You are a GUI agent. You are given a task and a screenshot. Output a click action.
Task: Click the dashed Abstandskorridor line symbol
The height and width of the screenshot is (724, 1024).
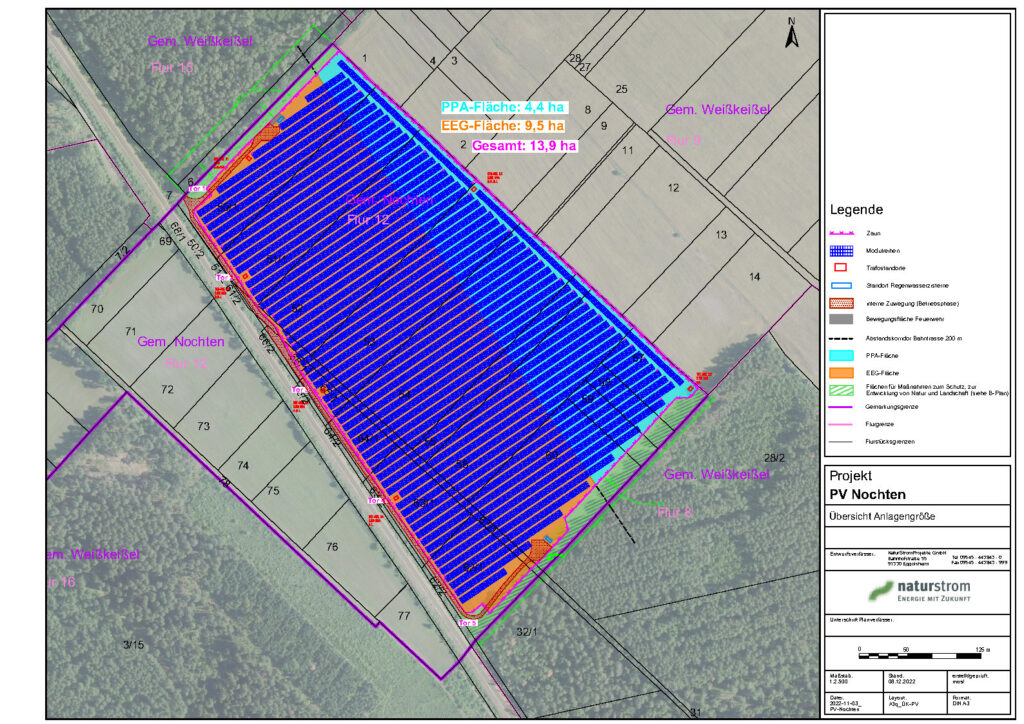(x=841, y=338)
